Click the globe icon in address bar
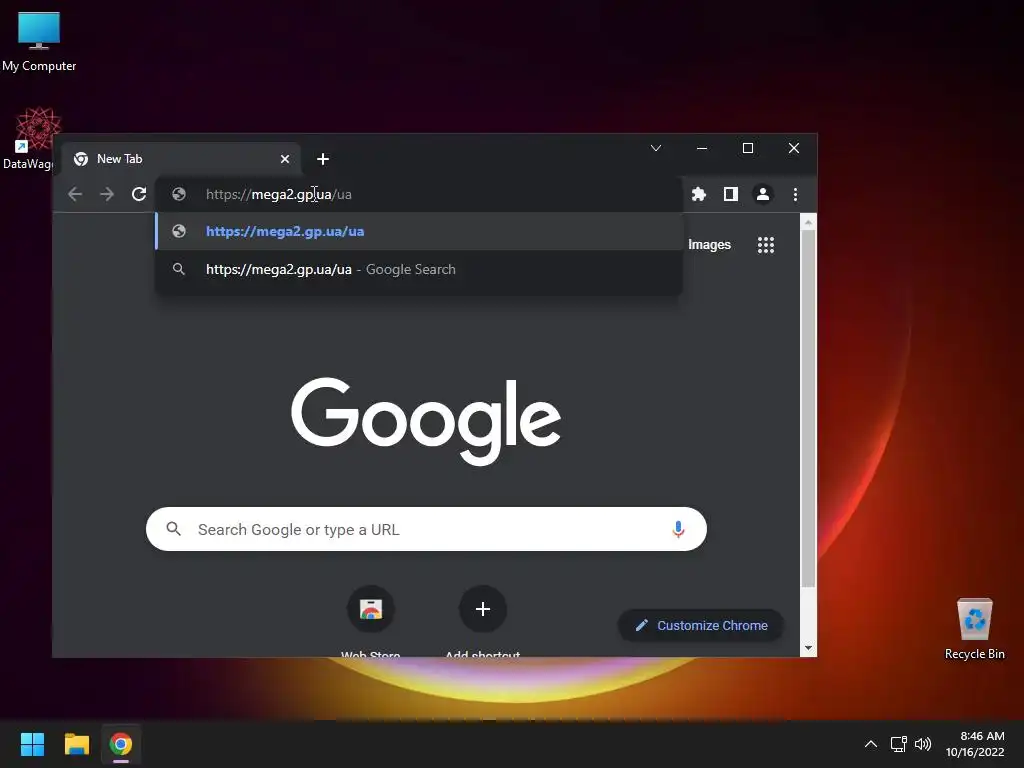The width and height of the screenshot is (1024, 768). click(179, 194)
